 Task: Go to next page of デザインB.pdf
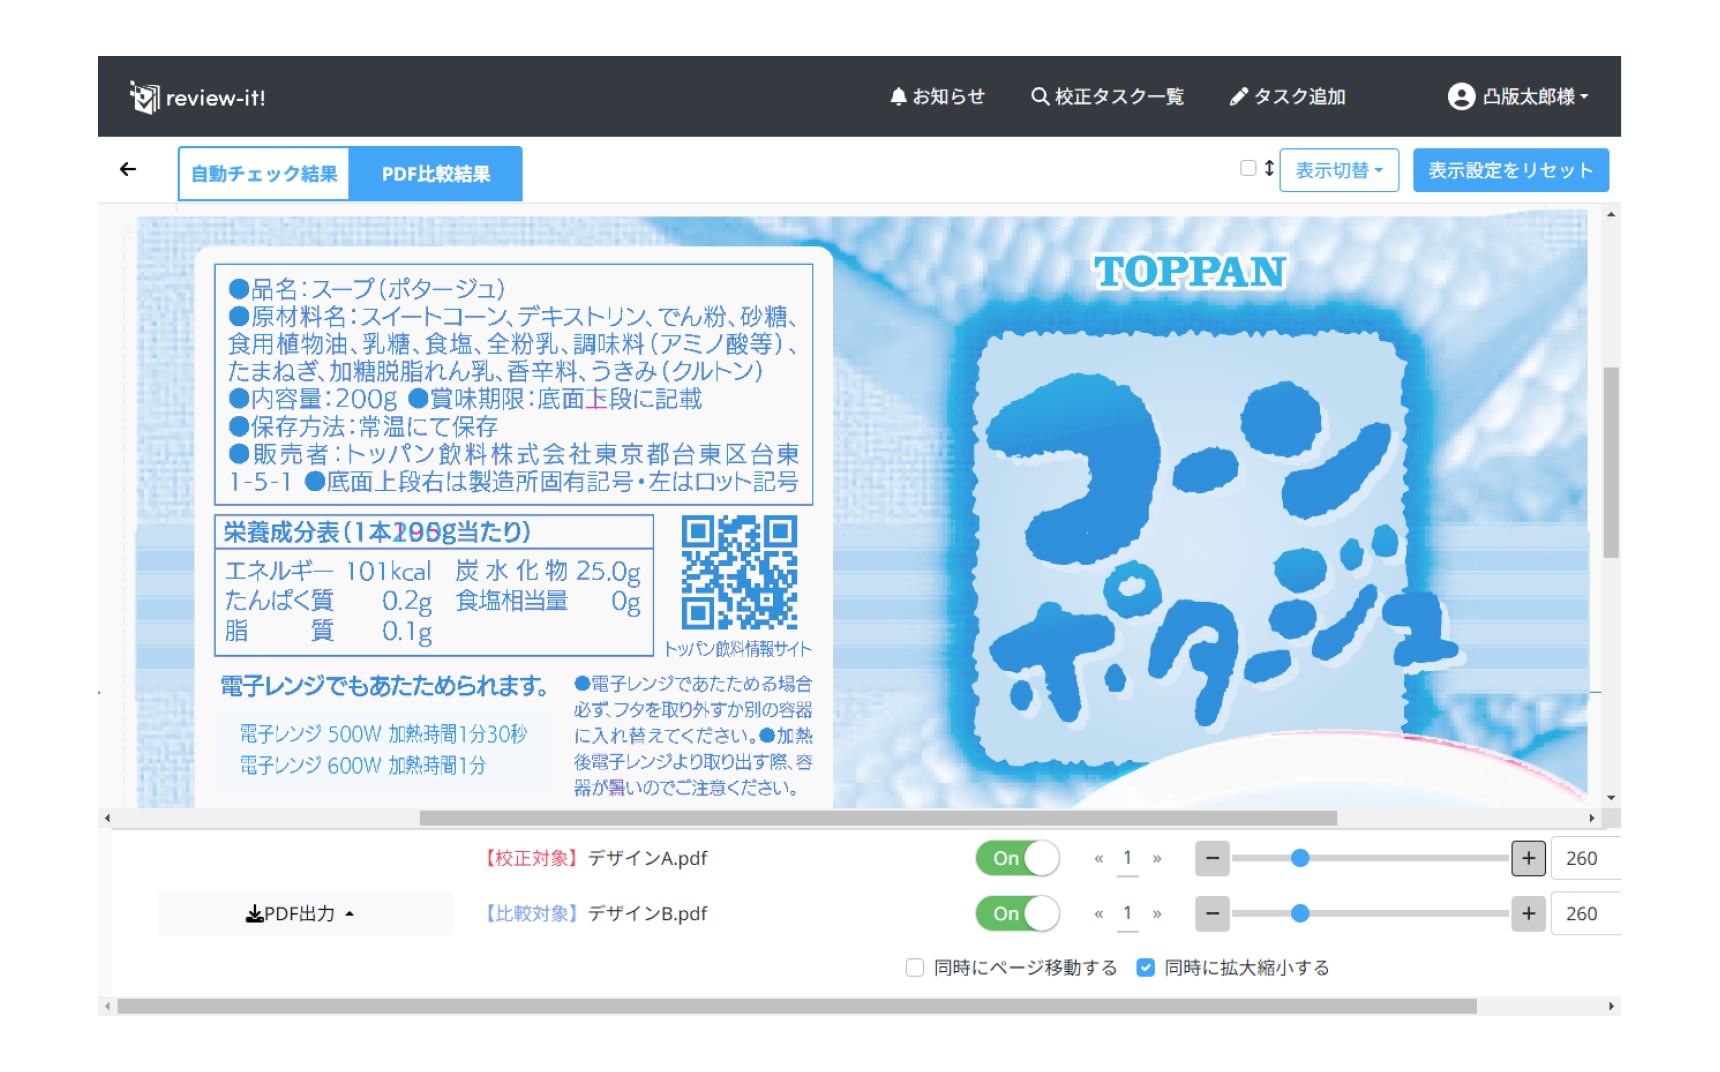(1157, 913)
